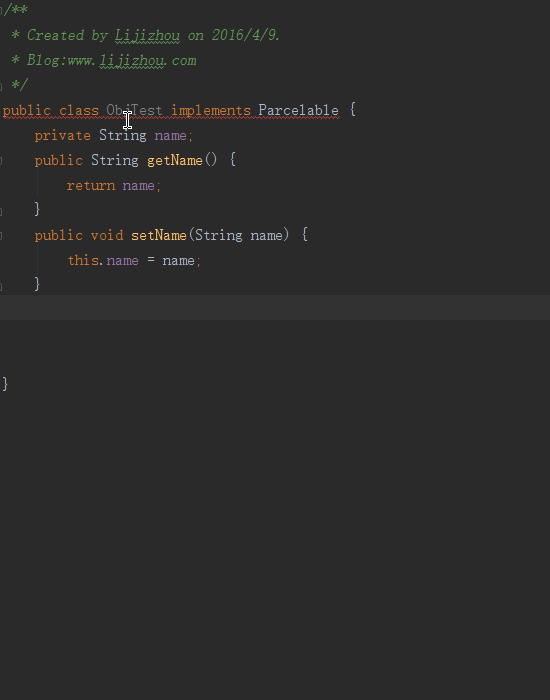Image resolution: width=550 pixels, height=700 pixels.
Task: Click the class keyword
Action: (x=79, y=110)
